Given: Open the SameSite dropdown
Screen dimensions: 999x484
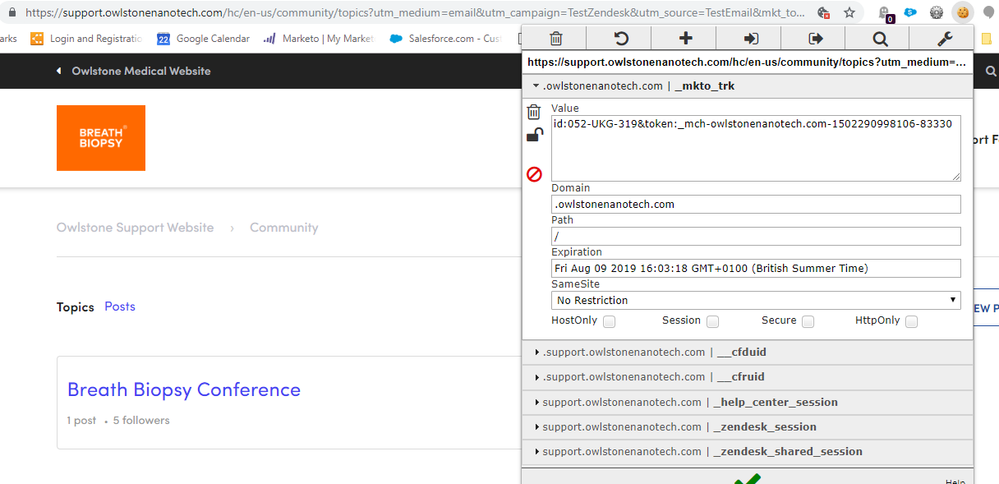Looking at the screenshot, I should (x=755, y=300).
